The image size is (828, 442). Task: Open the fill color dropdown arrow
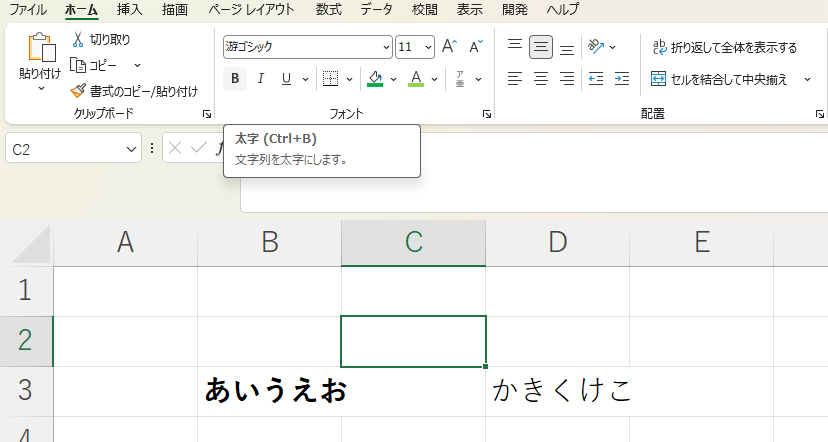coord(393,79)
